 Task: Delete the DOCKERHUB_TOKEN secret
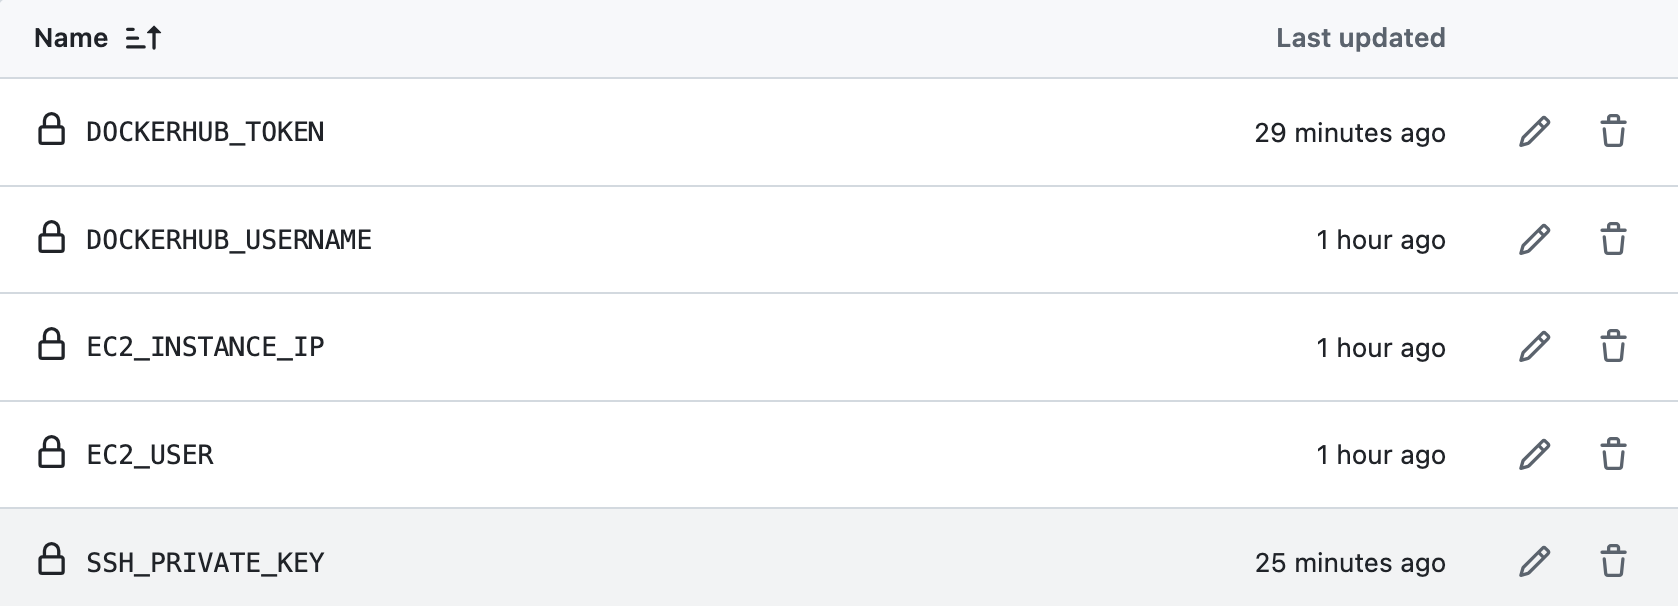[1613, 132]
